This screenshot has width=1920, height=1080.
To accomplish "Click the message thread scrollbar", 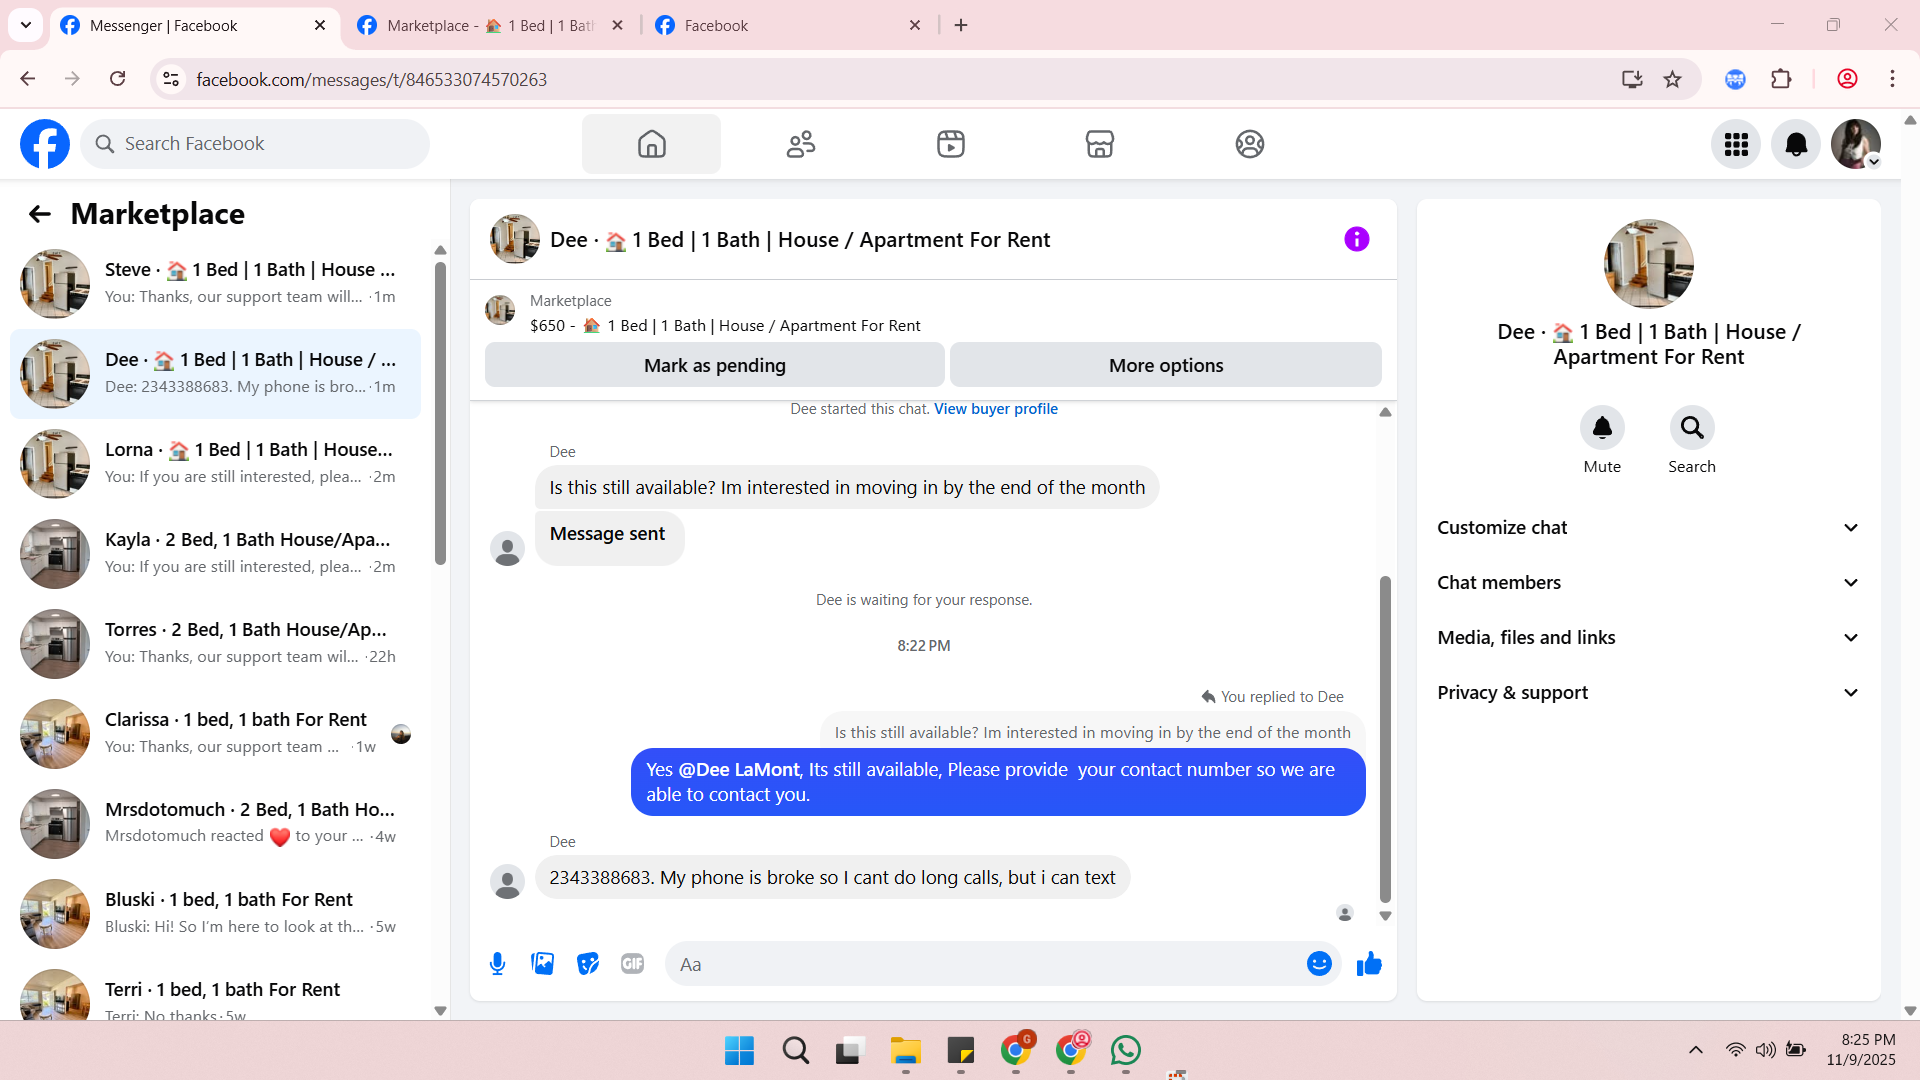I will (1385, 740).
